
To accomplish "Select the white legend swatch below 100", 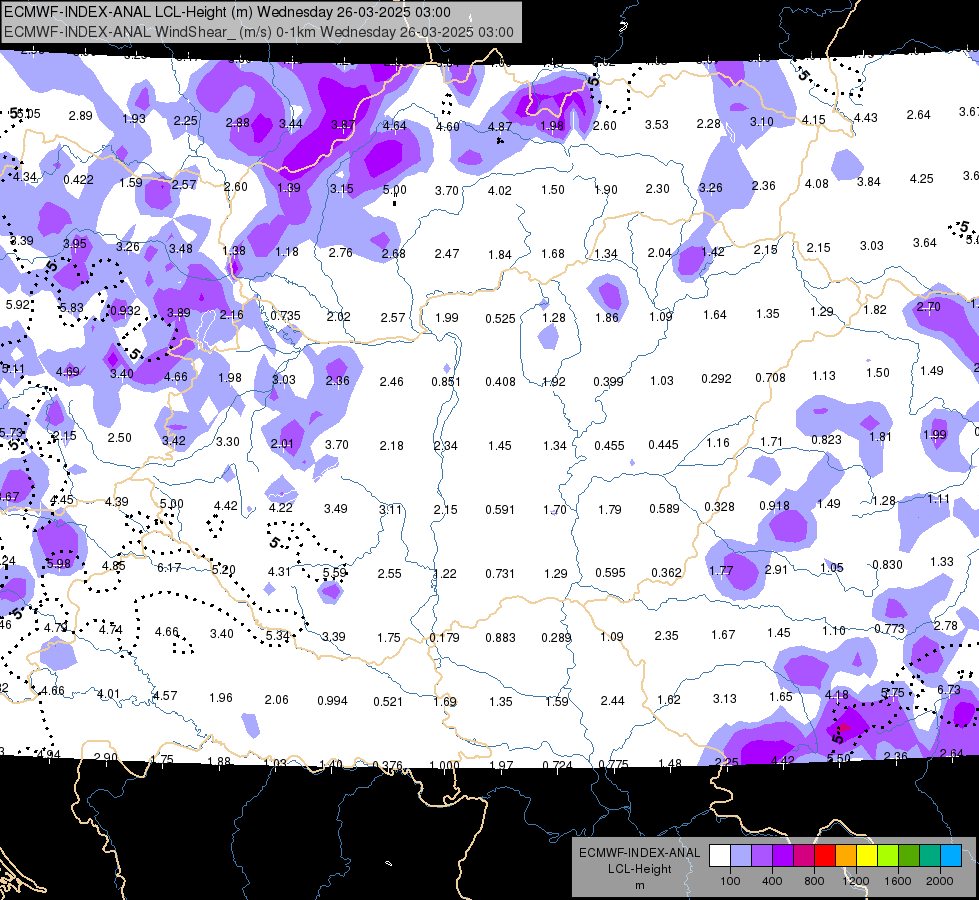I will click(720, 856).
